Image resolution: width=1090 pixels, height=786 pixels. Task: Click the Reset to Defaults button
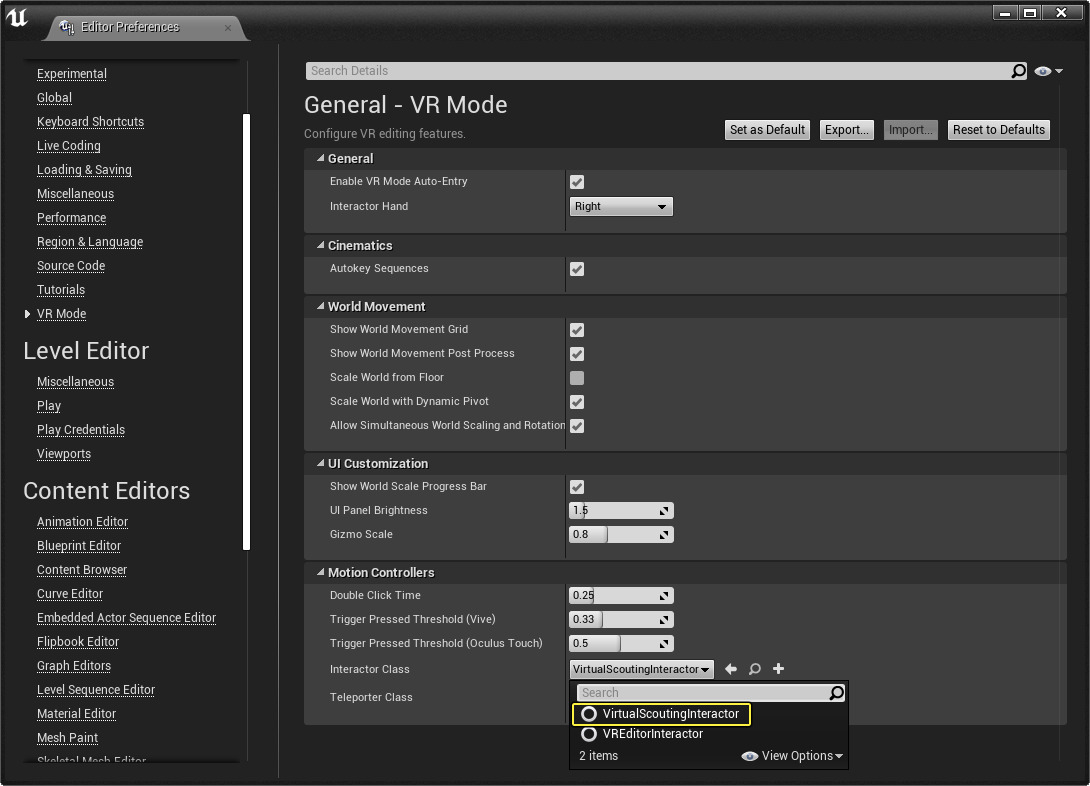tap(998, 130)
